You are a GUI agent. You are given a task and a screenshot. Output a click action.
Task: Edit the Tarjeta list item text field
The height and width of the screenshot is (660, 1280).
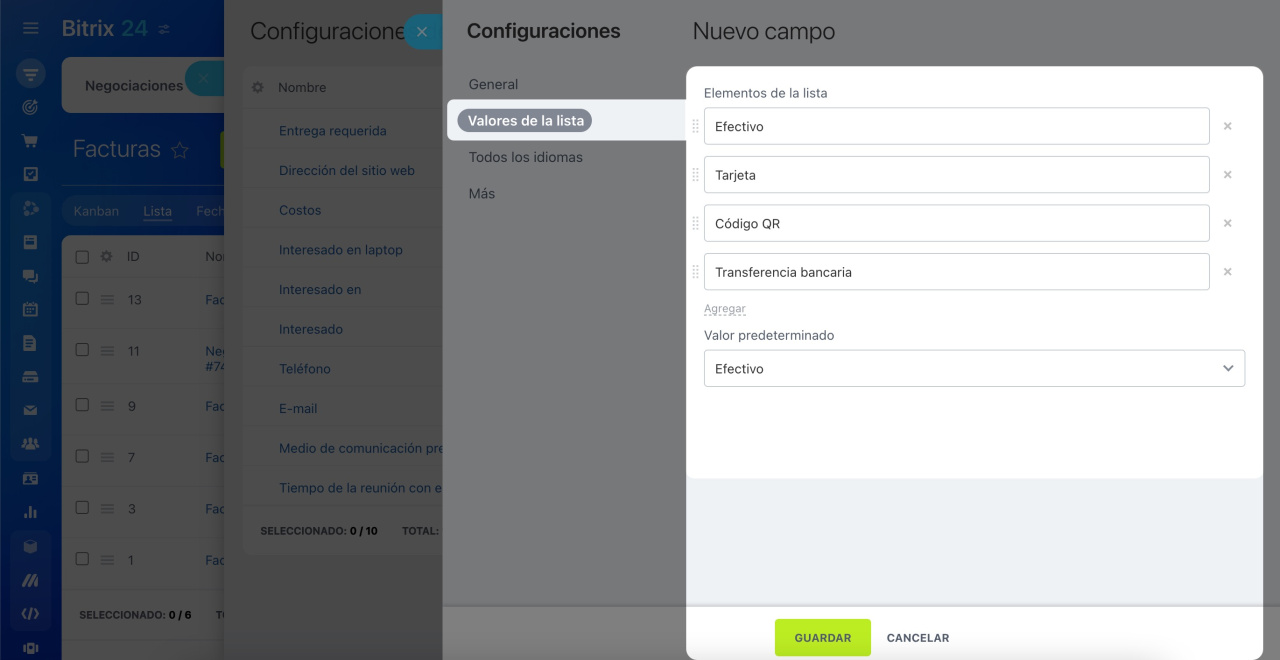click(x=957, y=175)
